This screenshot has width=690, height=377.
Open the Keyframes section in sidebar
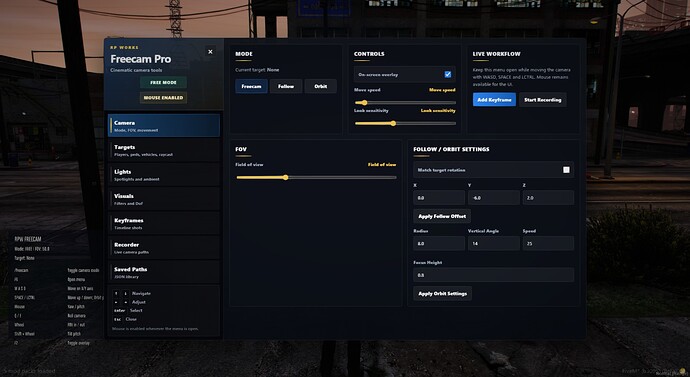(164, 223)
